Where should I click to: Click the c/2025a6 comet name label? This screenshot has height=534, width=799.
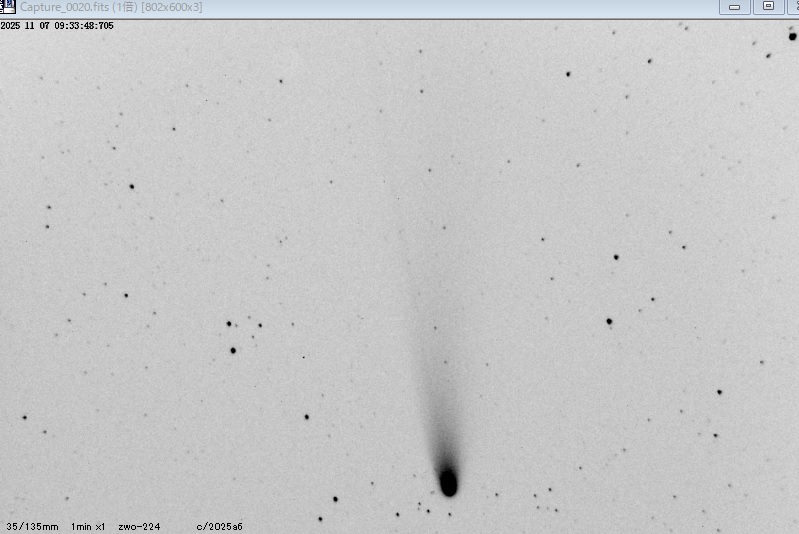coord(219,526)
